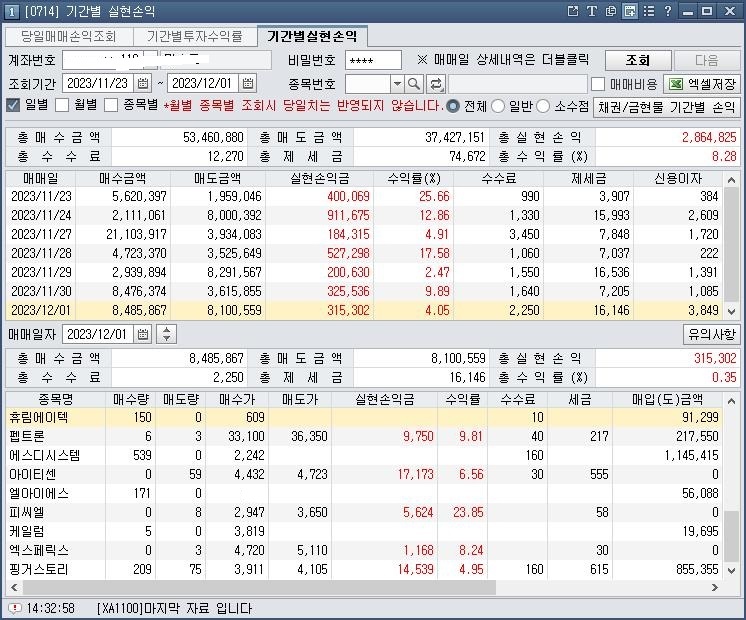Select the 2023/11/23 row
This screenshot has height=620, width=746.
click(x=364, y=196)
